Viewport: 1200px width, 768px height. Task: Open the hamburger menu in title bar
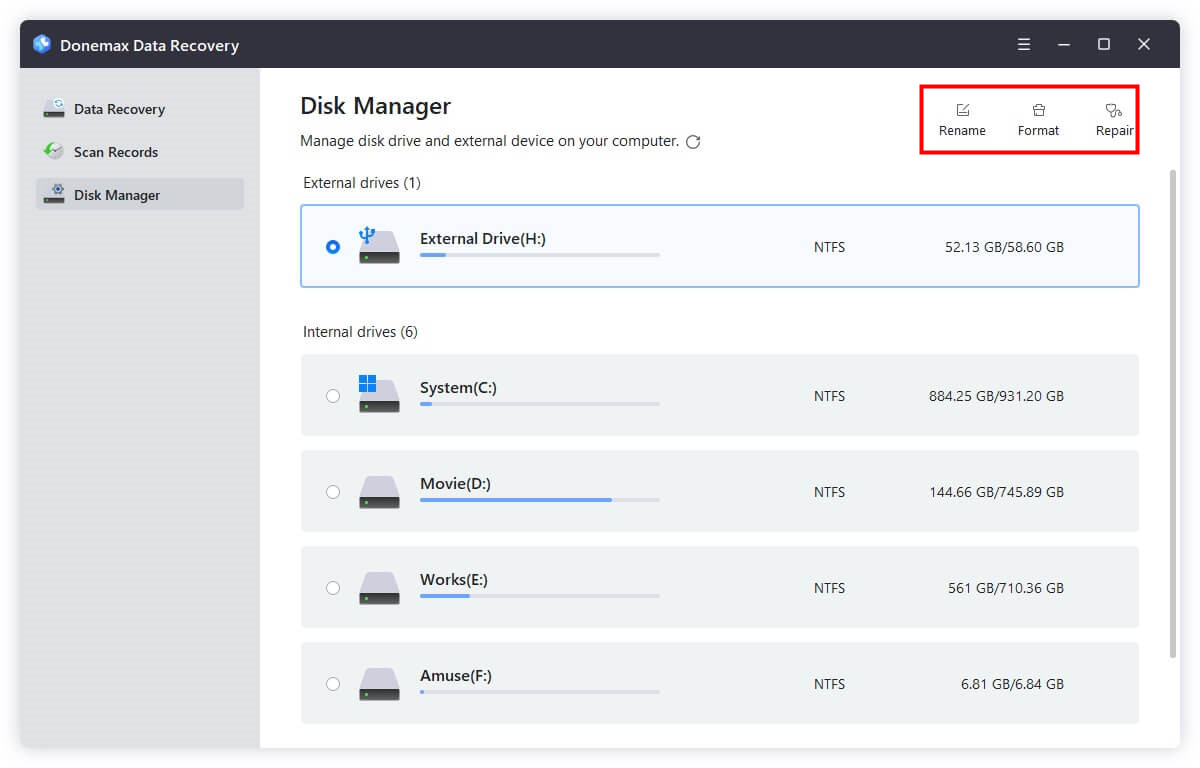(x=1024, y=44)
